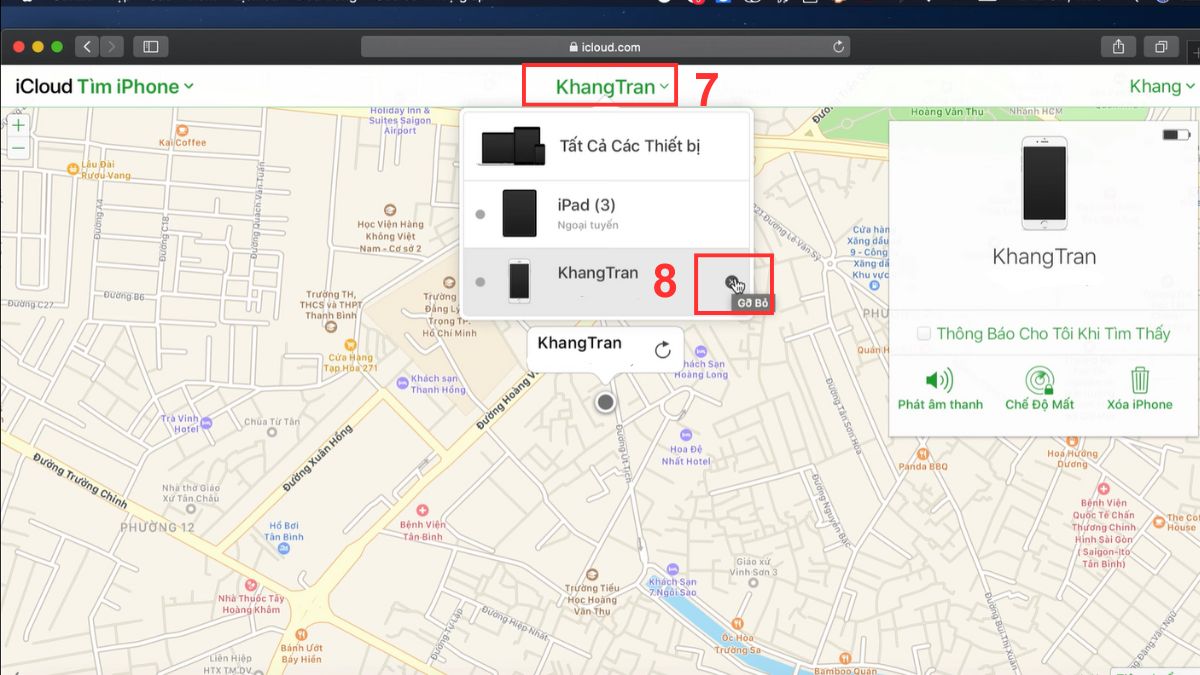Open the KhangTran device dropdown at top
1200x675 pixels.
point(598,87)
